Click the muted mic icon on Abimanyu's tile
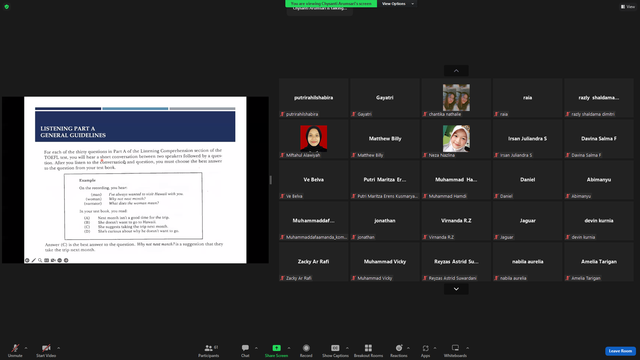This screenshot has width=640, height=360. (x=568, y=196)
